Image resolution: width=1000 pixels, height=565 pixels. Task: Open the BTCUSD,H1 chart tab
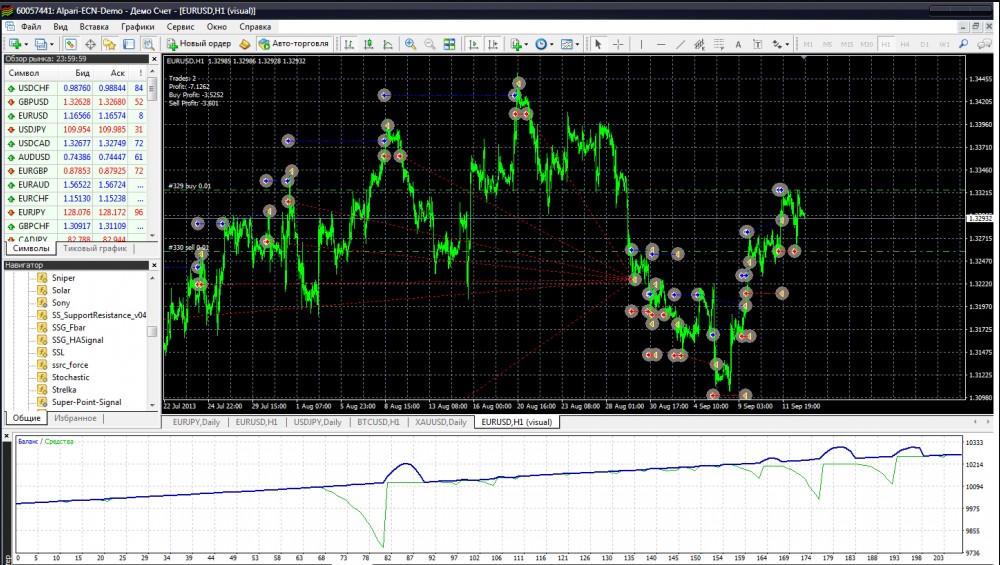coord(378,422)
